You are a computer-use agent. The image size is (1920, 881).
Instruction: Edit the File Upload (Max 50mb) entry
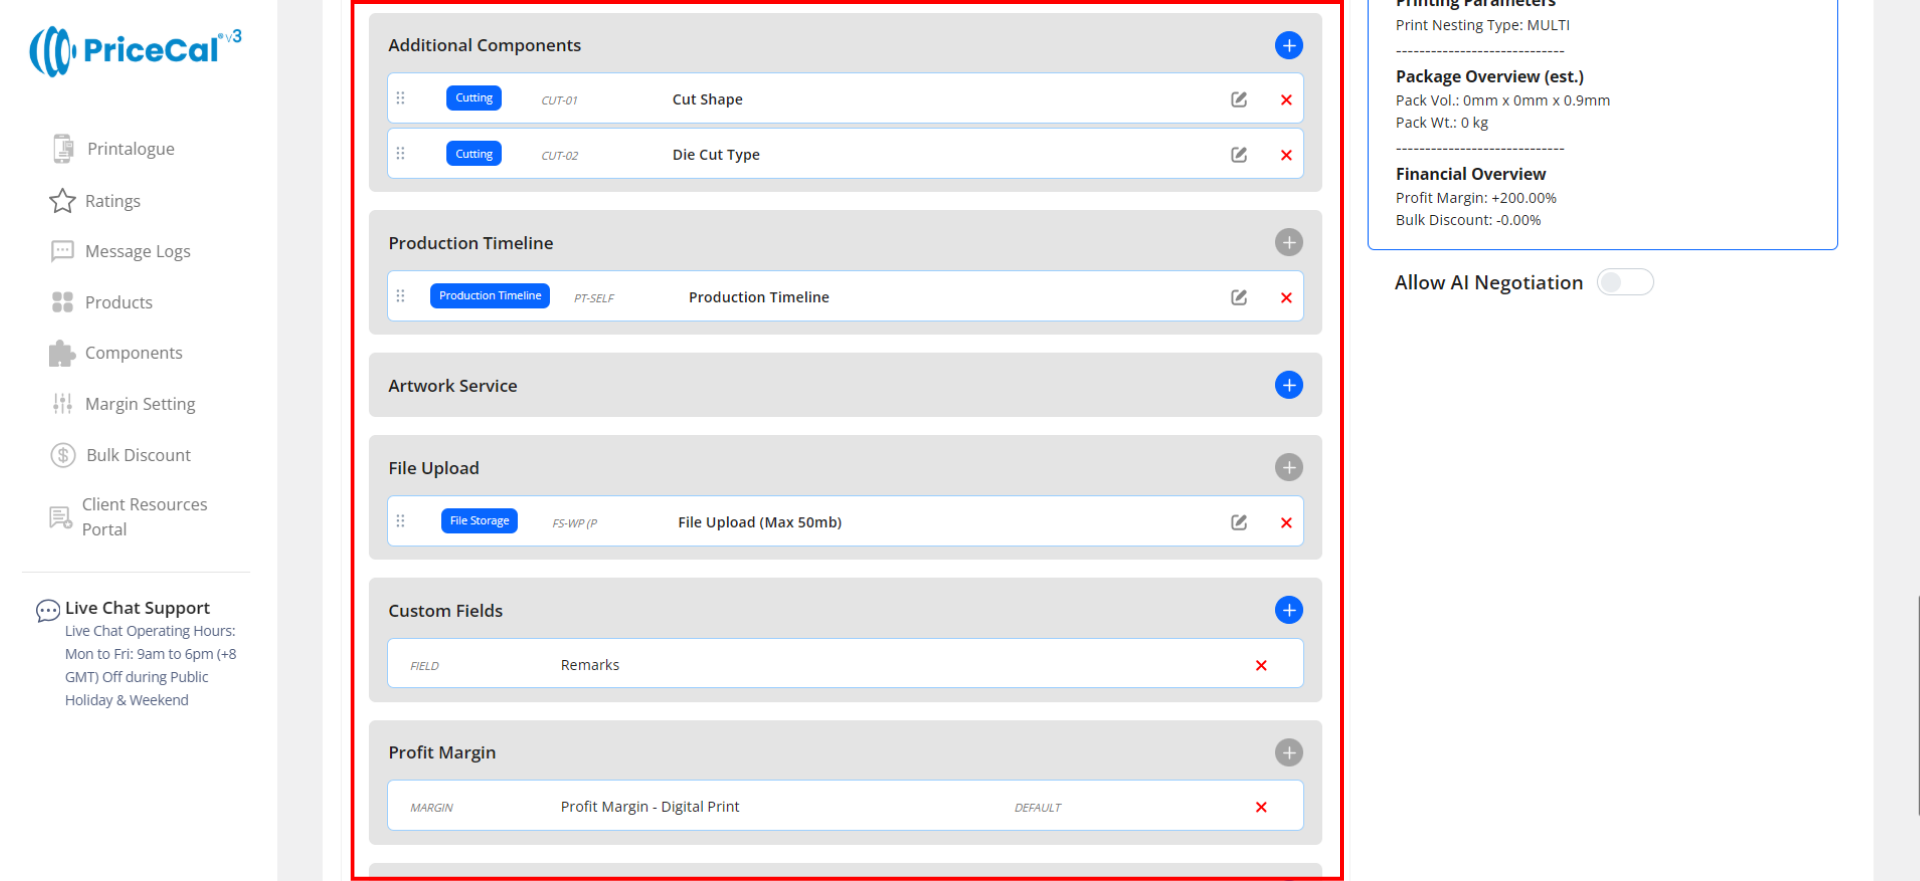(x=1238, y=522)
